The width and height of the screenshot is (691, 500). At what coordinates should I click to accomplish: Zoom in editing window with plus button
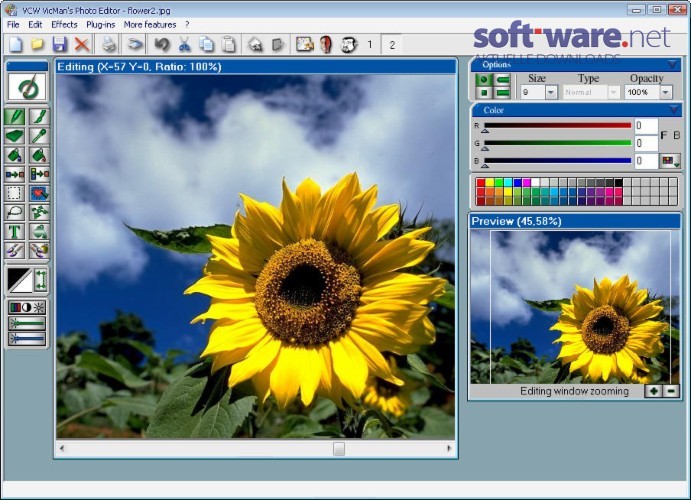(x=653, y=391)
